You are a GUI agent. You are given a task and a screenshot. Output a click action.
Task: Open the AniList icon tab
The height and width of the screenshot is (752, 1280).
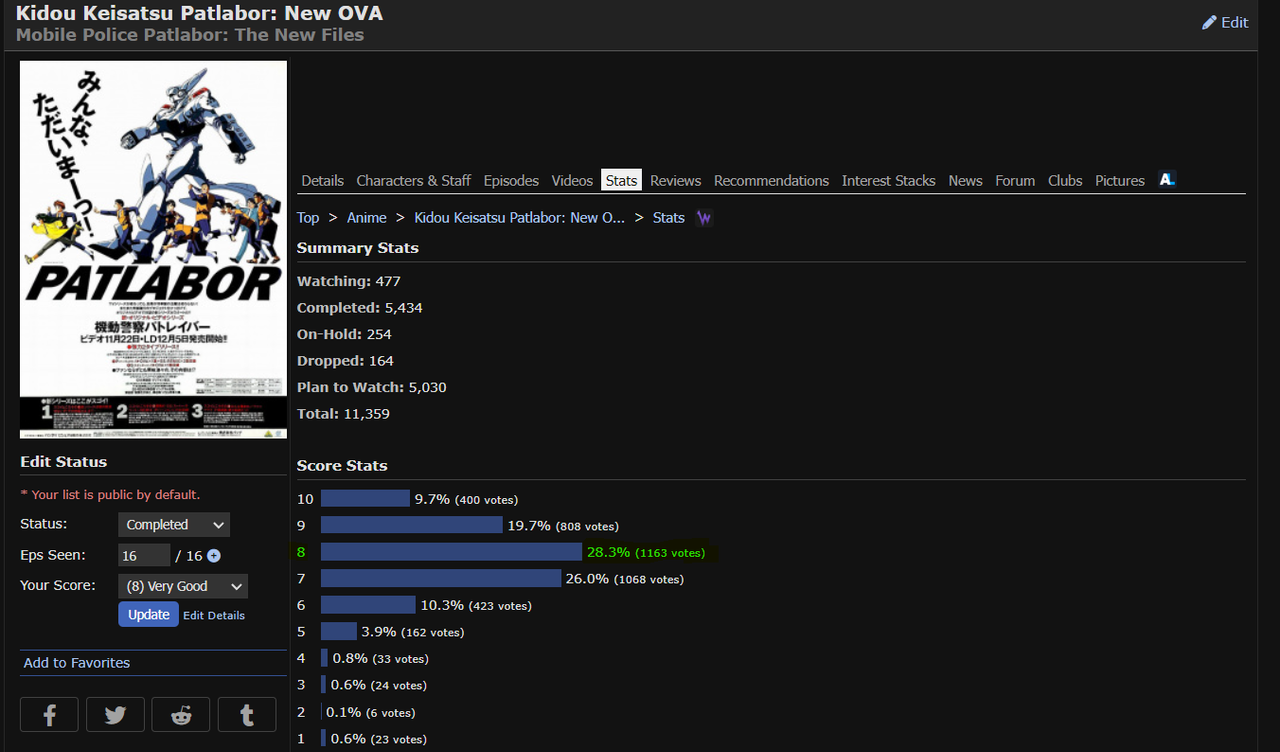tap(1167, 179)
